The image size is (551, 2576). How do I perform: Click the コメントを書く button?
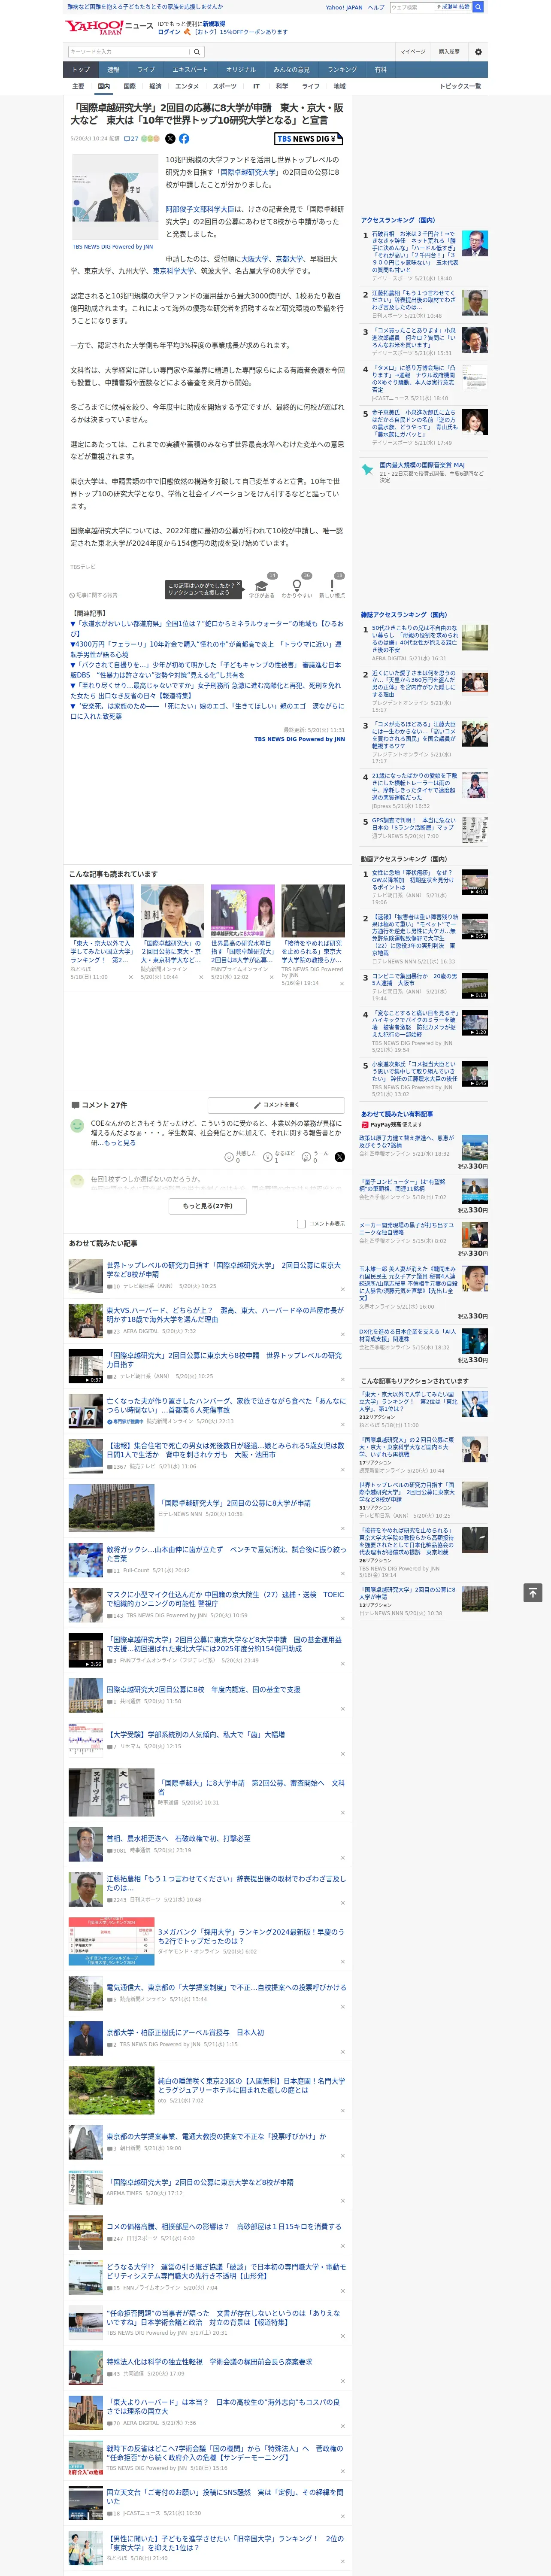click(x=276, y=1105)
